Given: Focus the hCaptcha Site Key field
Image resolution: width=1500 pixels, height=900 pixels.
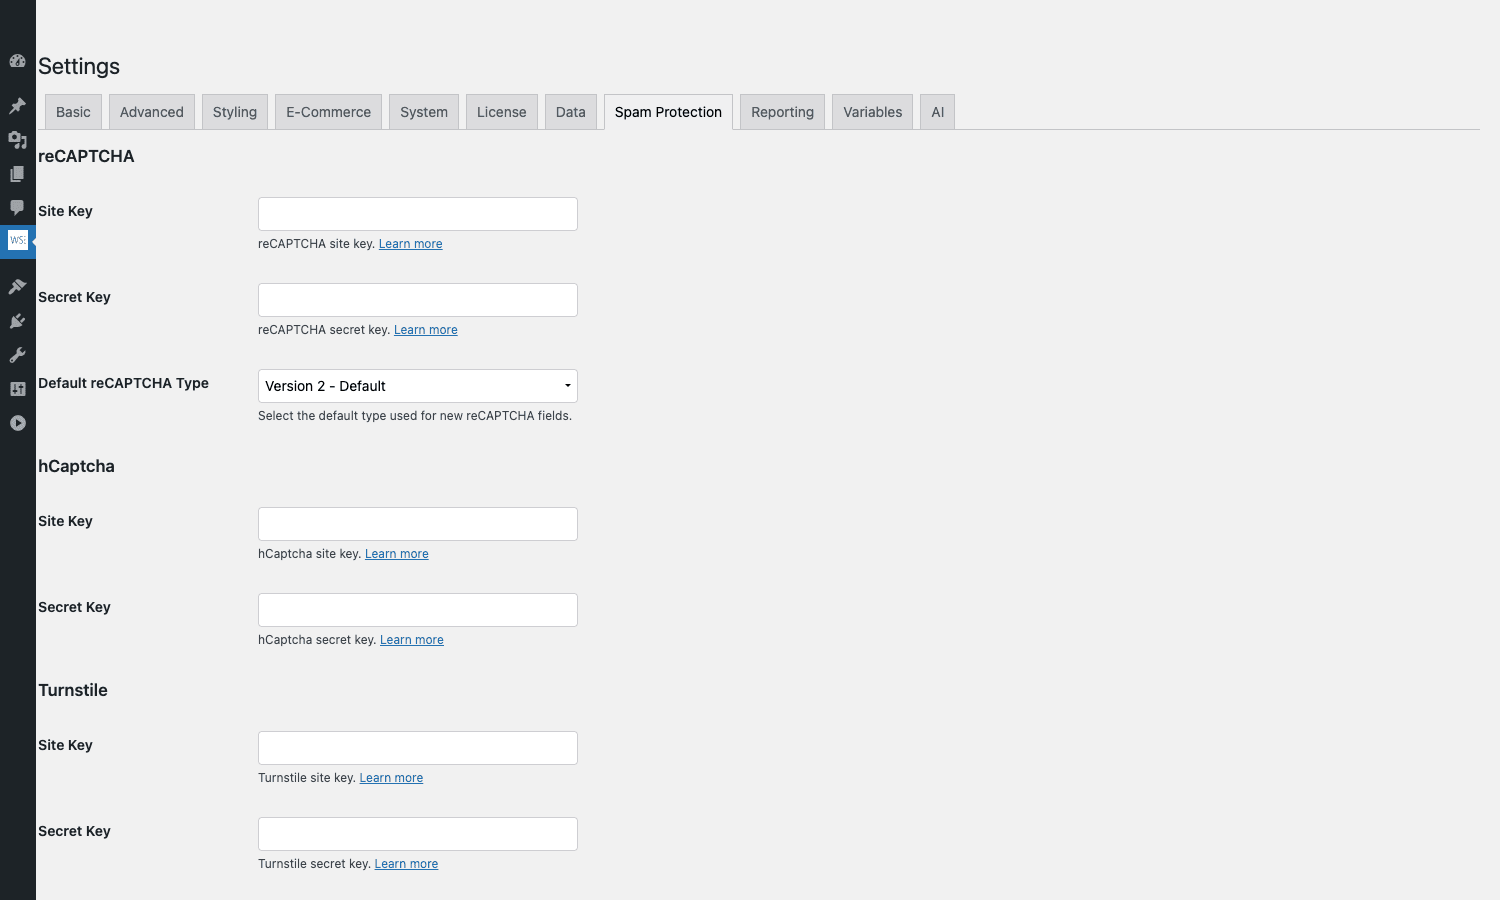Looking at the screenshot, I should [x=418, y=524].
